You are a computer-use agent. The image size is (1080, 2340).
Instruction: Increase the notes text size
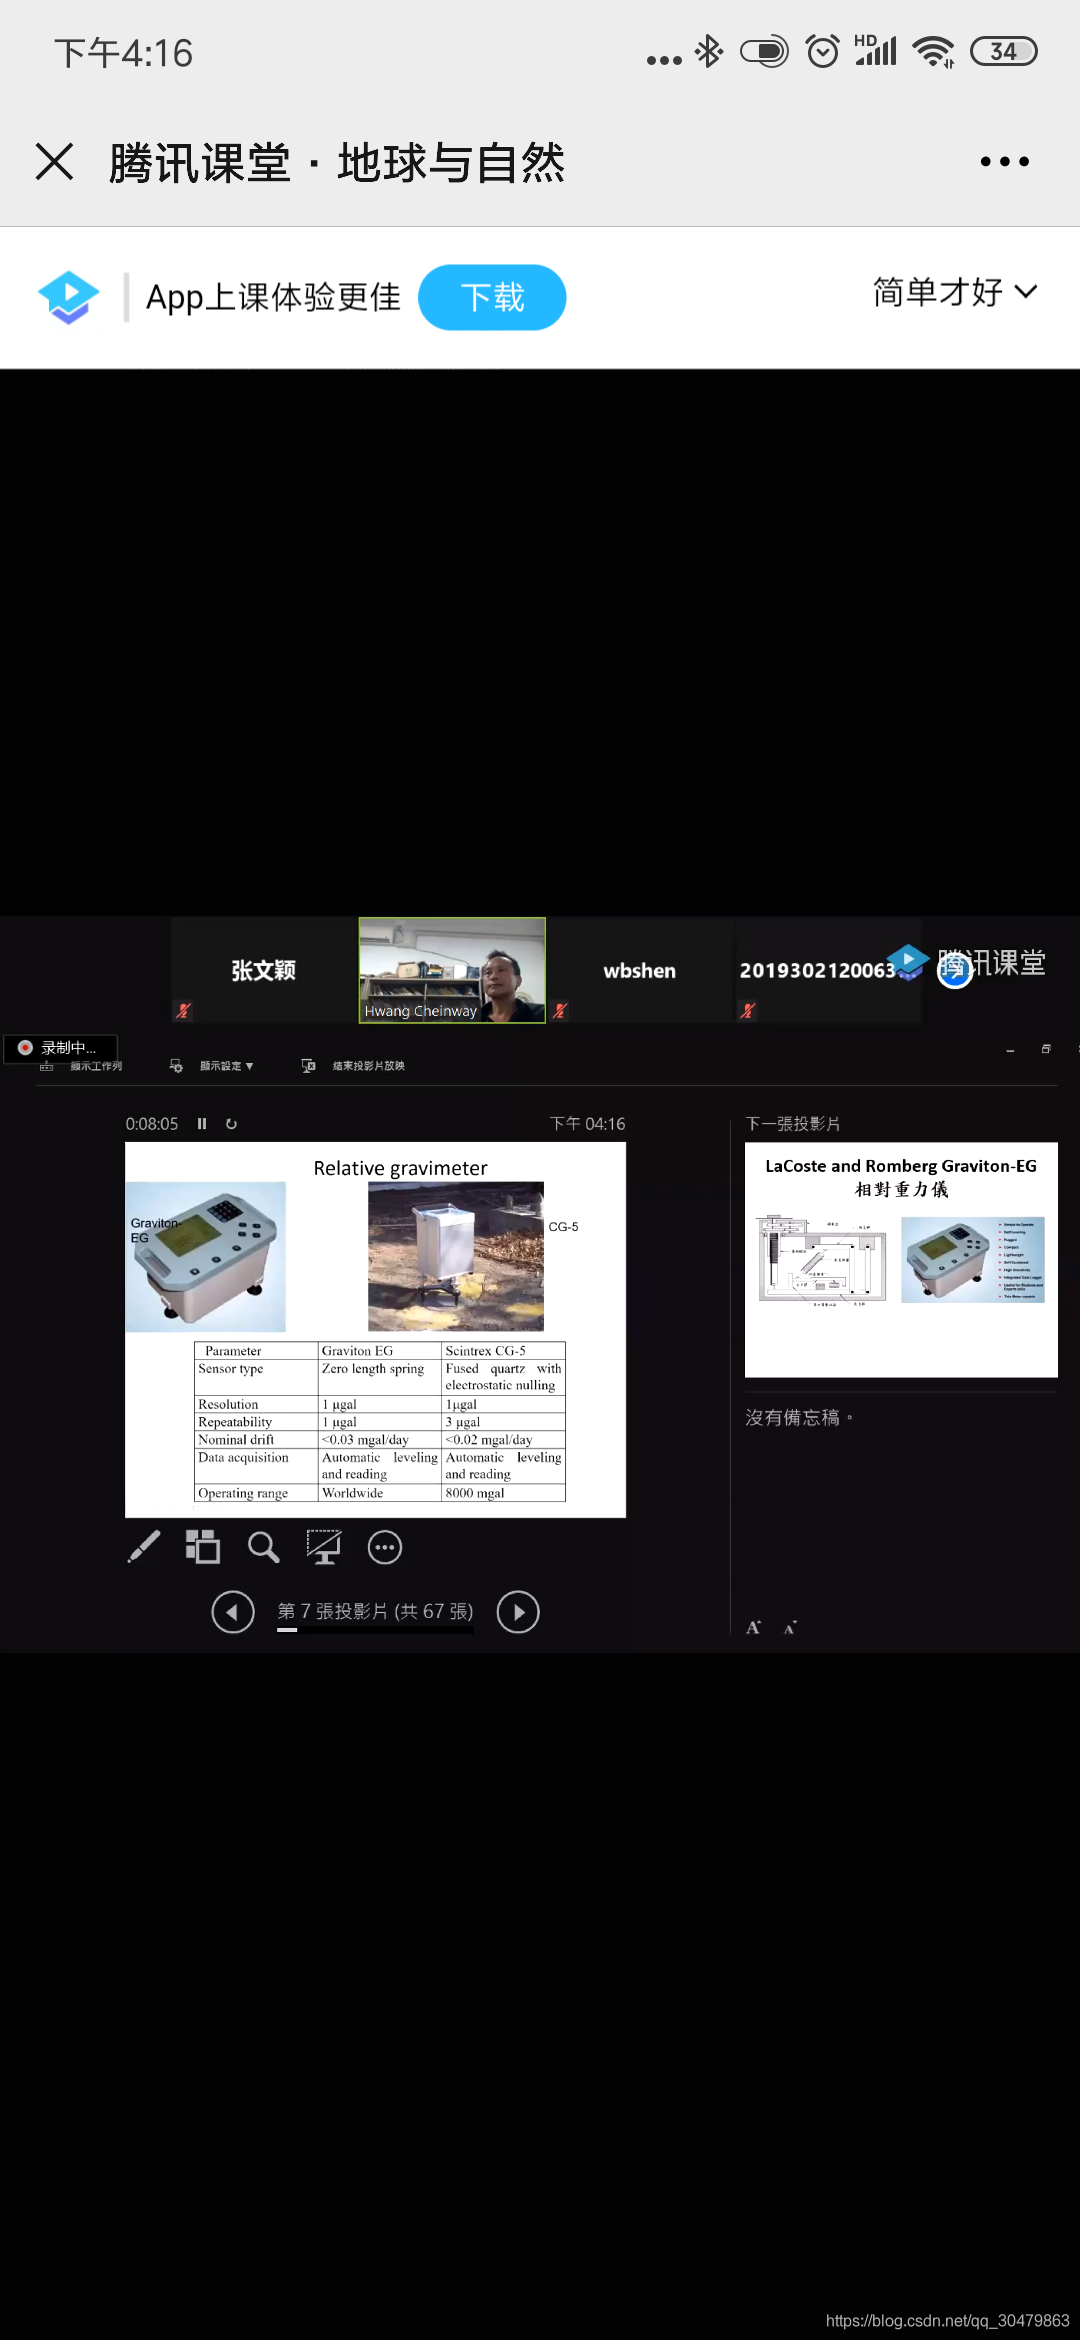coord(753,1627)
